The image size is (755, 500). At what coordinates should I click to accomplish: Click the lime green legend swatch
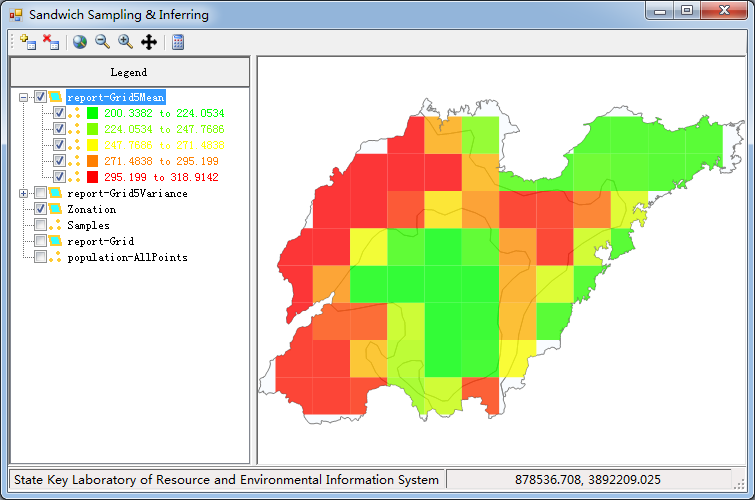pyautogui.click(x=92, y=129)
